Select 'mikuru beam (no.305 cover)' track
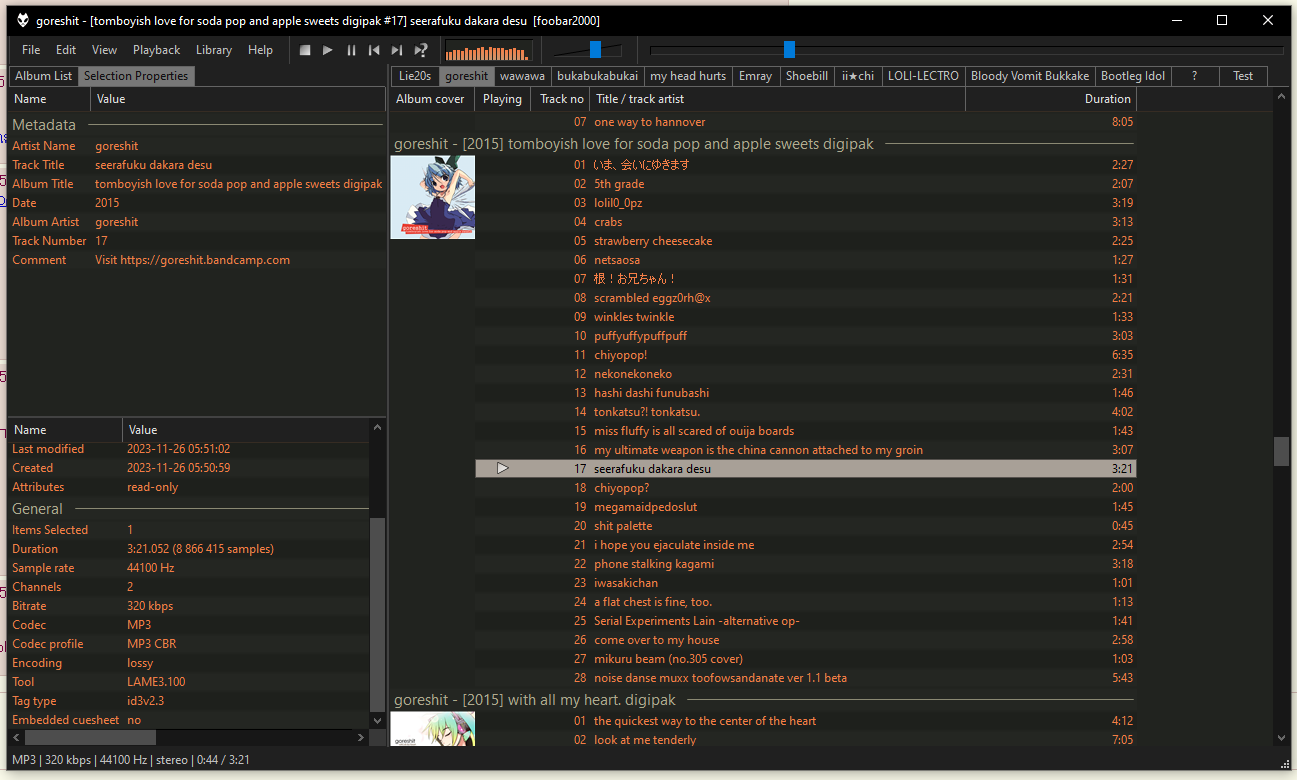Screen dimensions: 1297x780 click(x=805, y=659)
